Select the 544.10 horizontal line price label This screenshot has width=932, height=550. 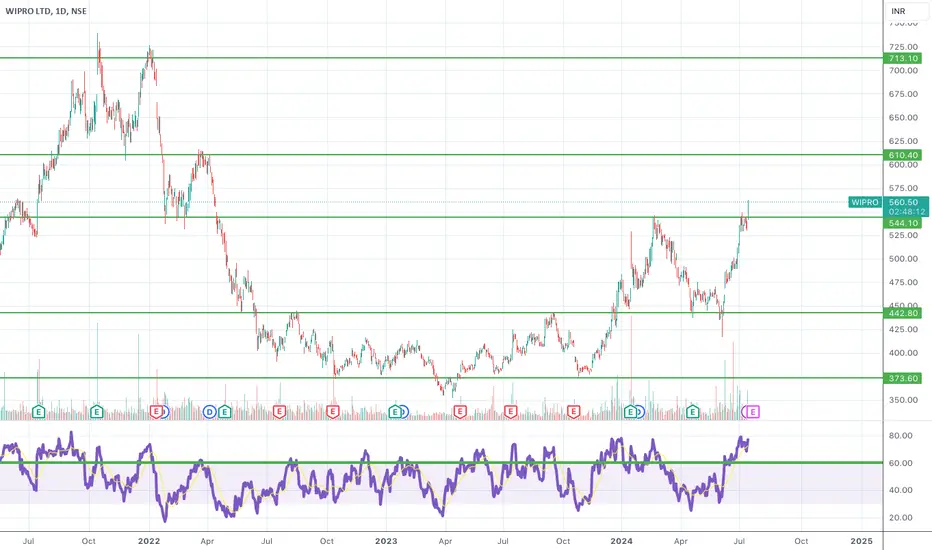coord(903,223)
